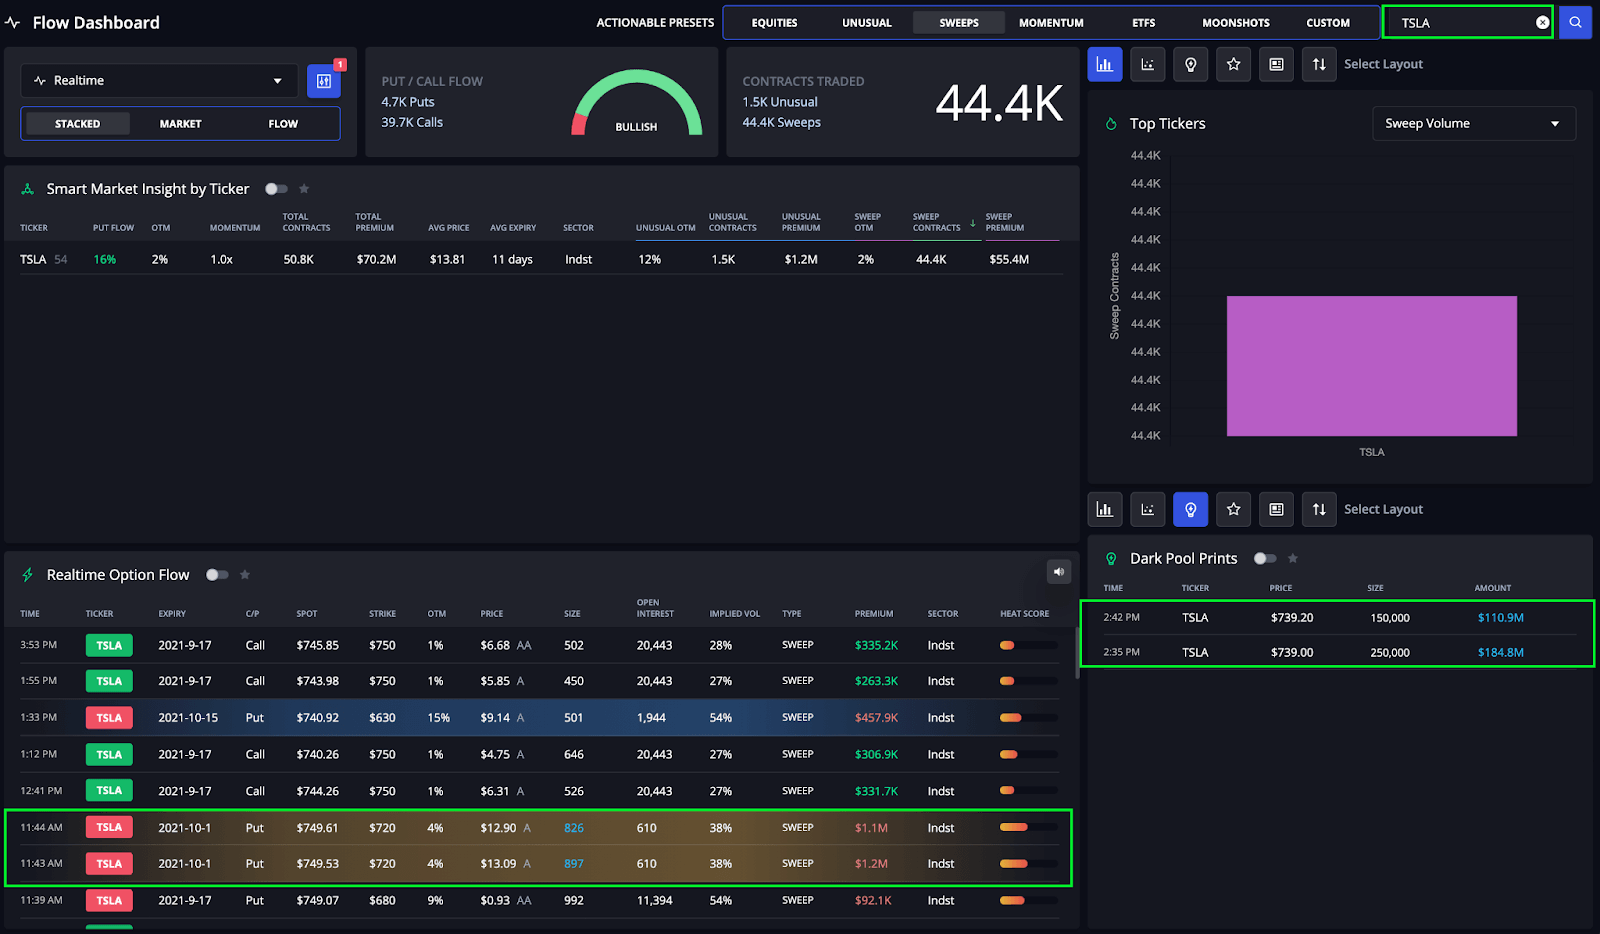Click the Realtime Option Flow lightning icon
1600x934 pixels.
coord(28,575)
